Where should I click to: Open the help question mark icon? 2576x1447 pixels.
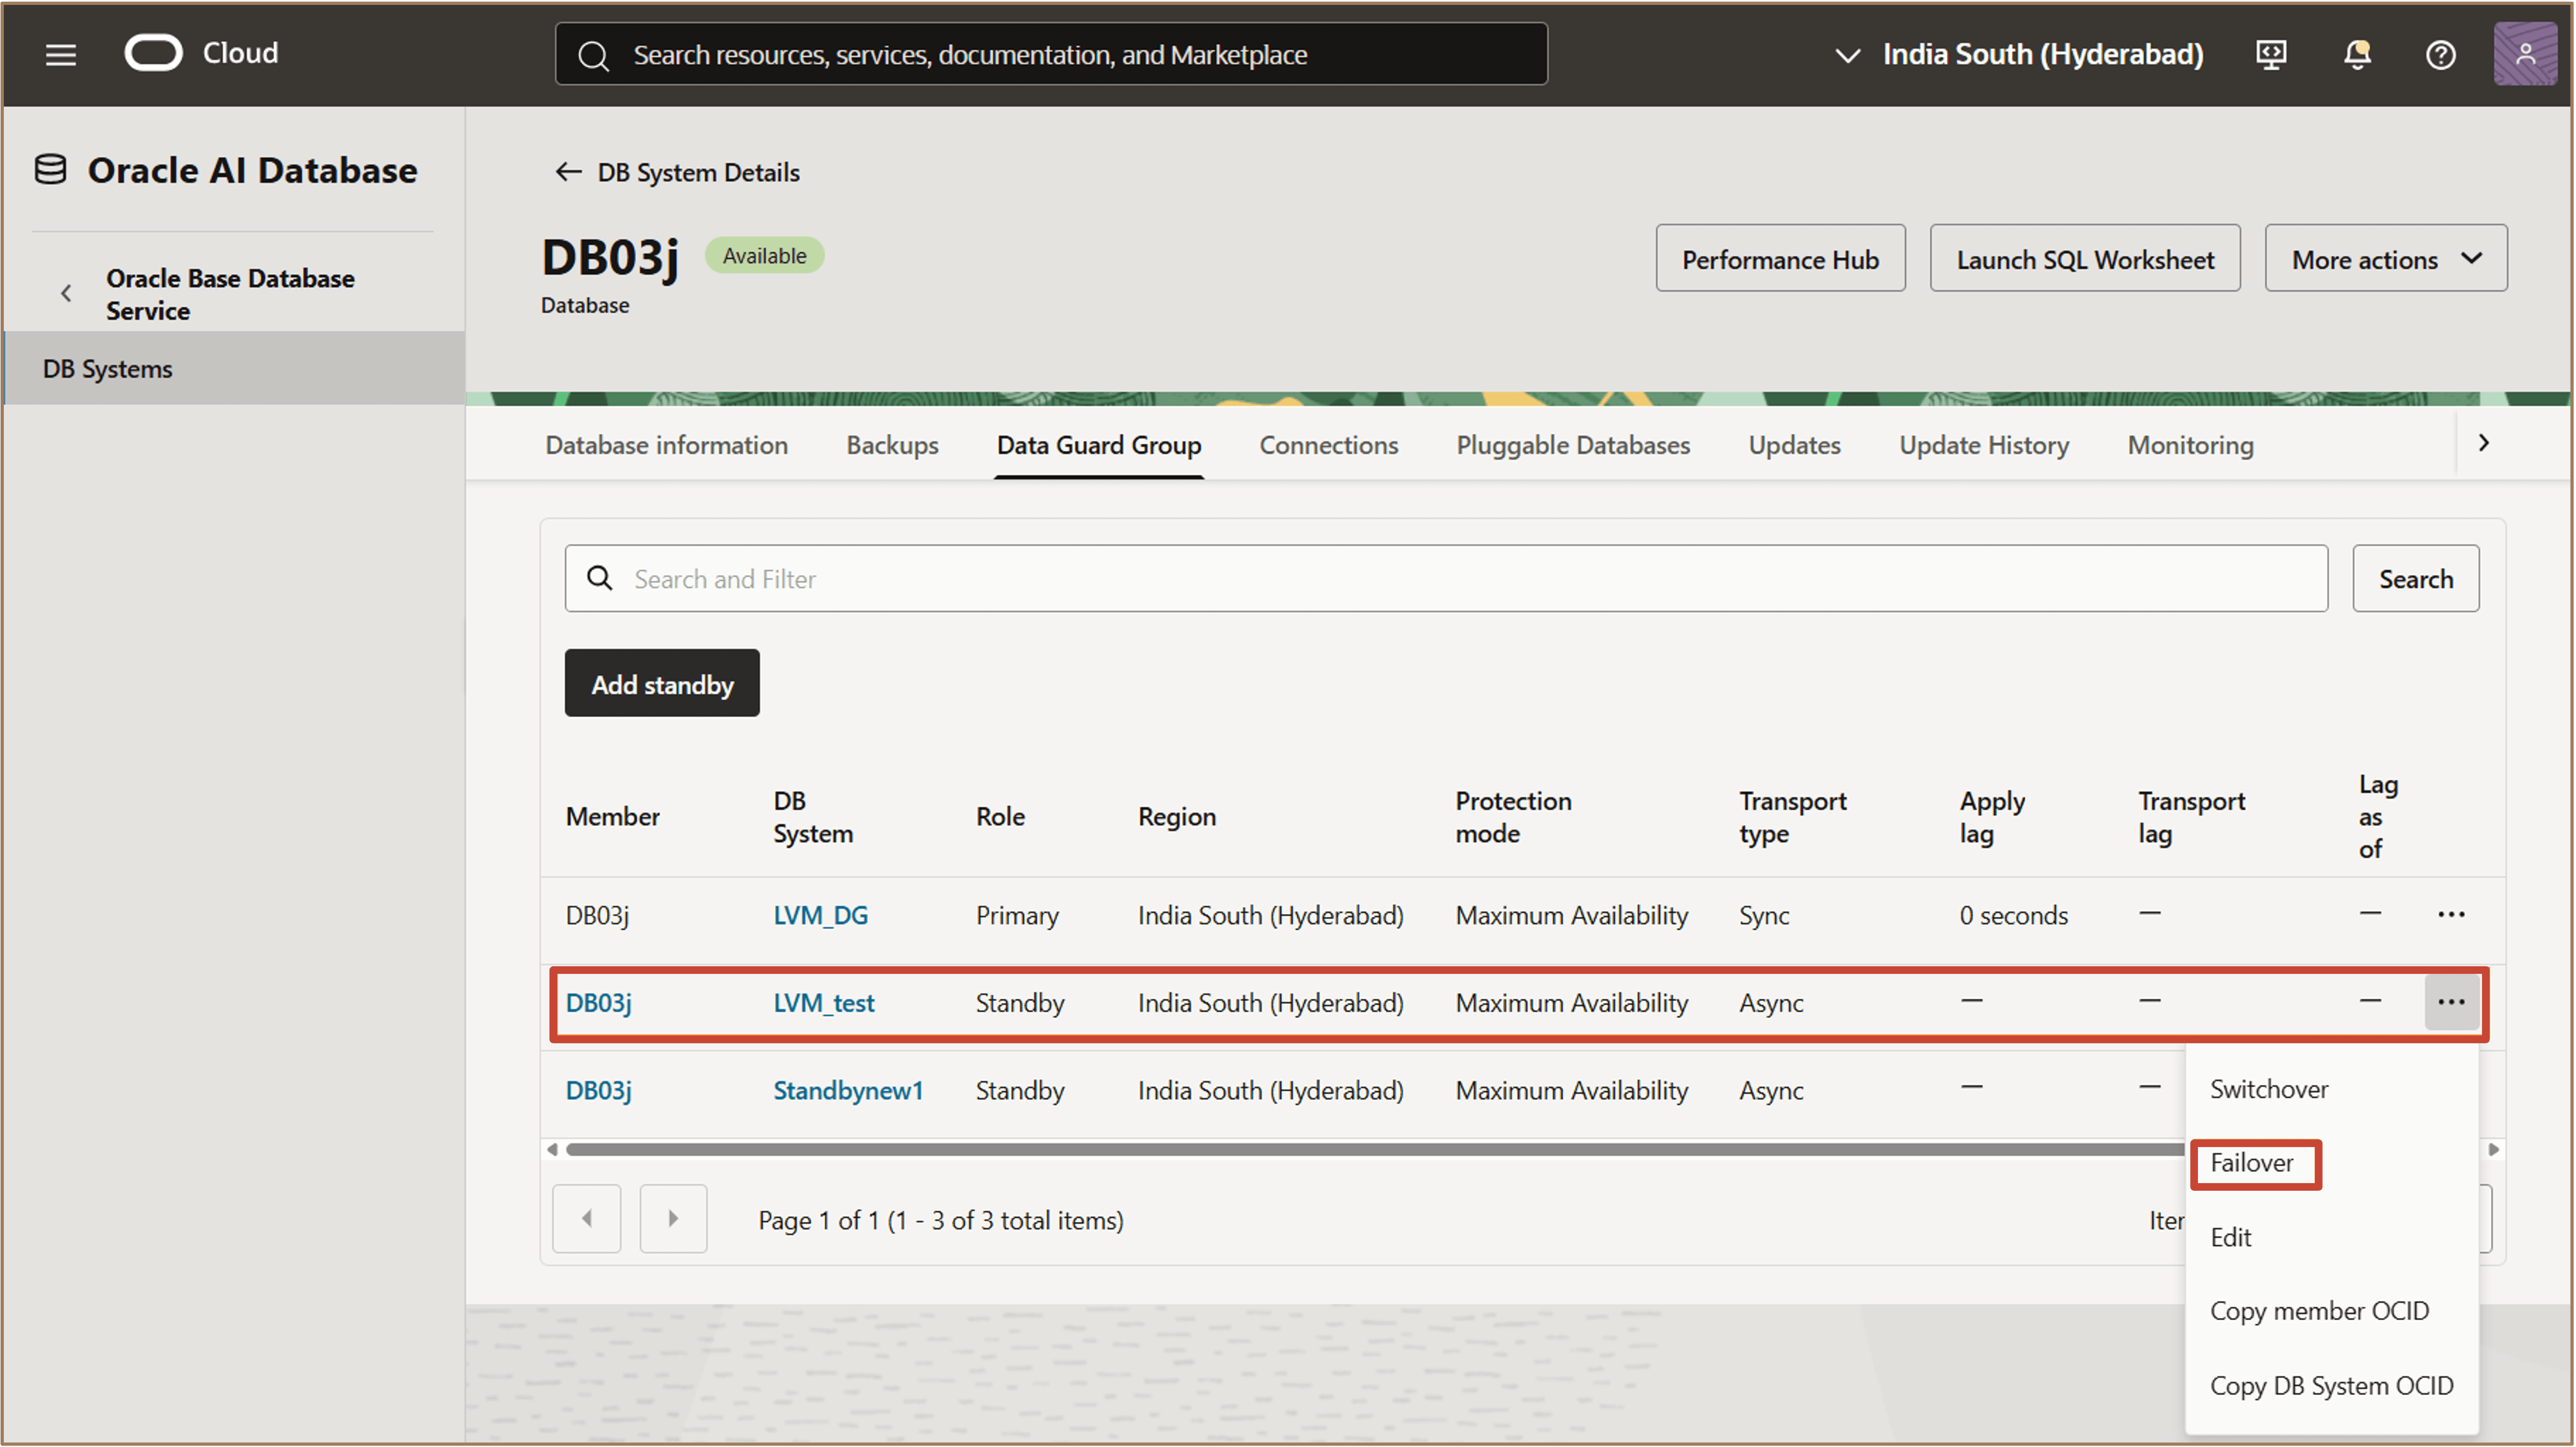tap(2440, 54)
